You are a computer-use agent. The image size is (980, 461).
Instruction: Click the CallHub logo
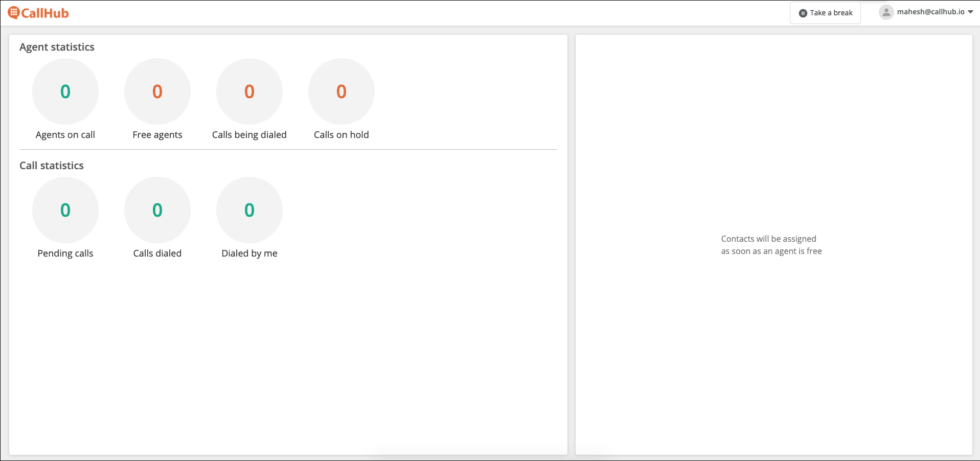pos(38,12)
